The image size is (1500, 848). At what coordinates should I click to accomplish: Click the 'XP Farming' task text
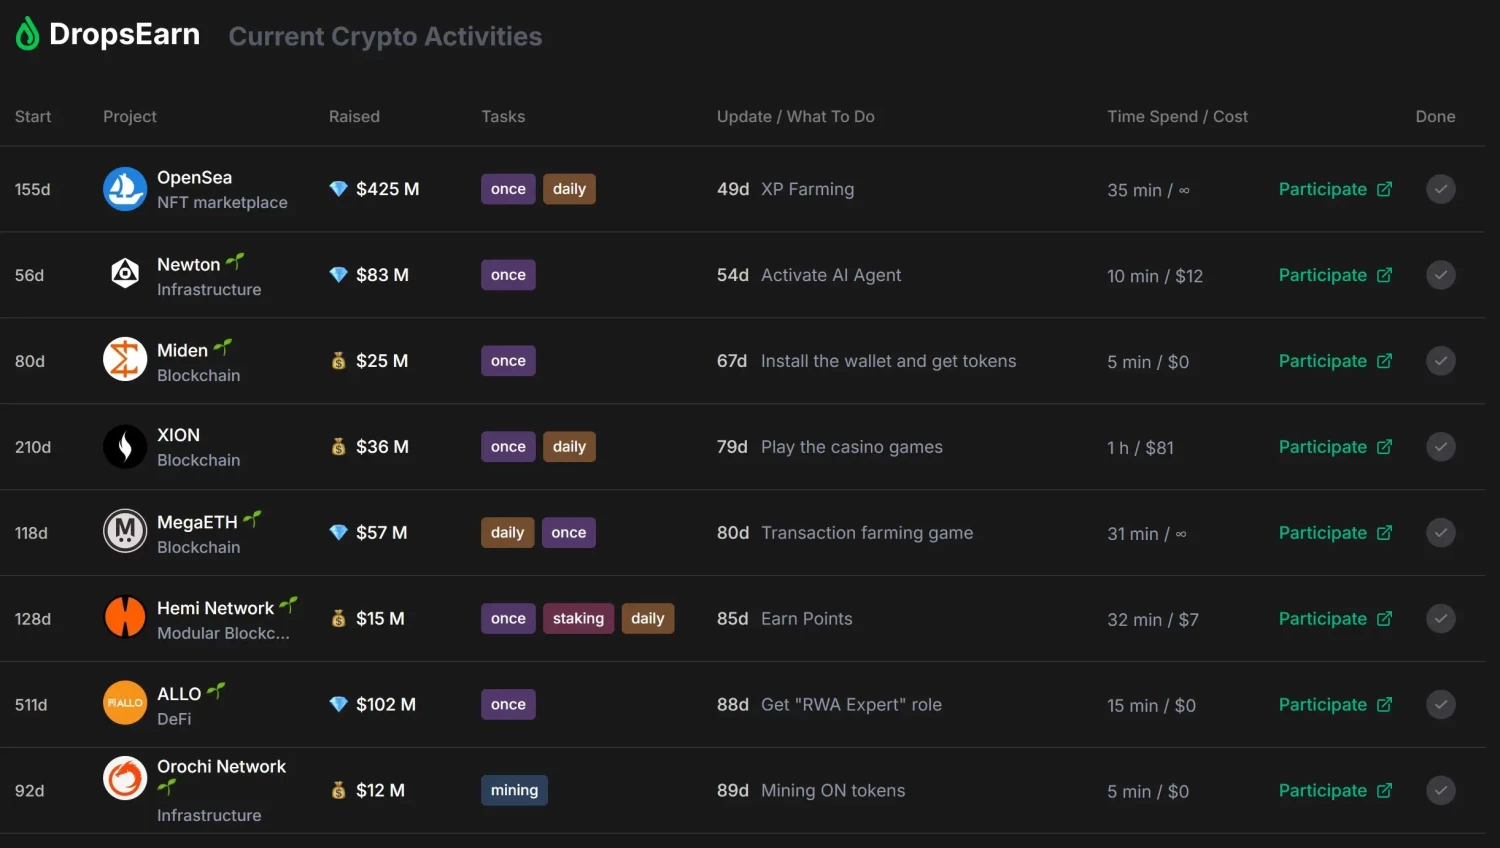[x=808, y=189]
